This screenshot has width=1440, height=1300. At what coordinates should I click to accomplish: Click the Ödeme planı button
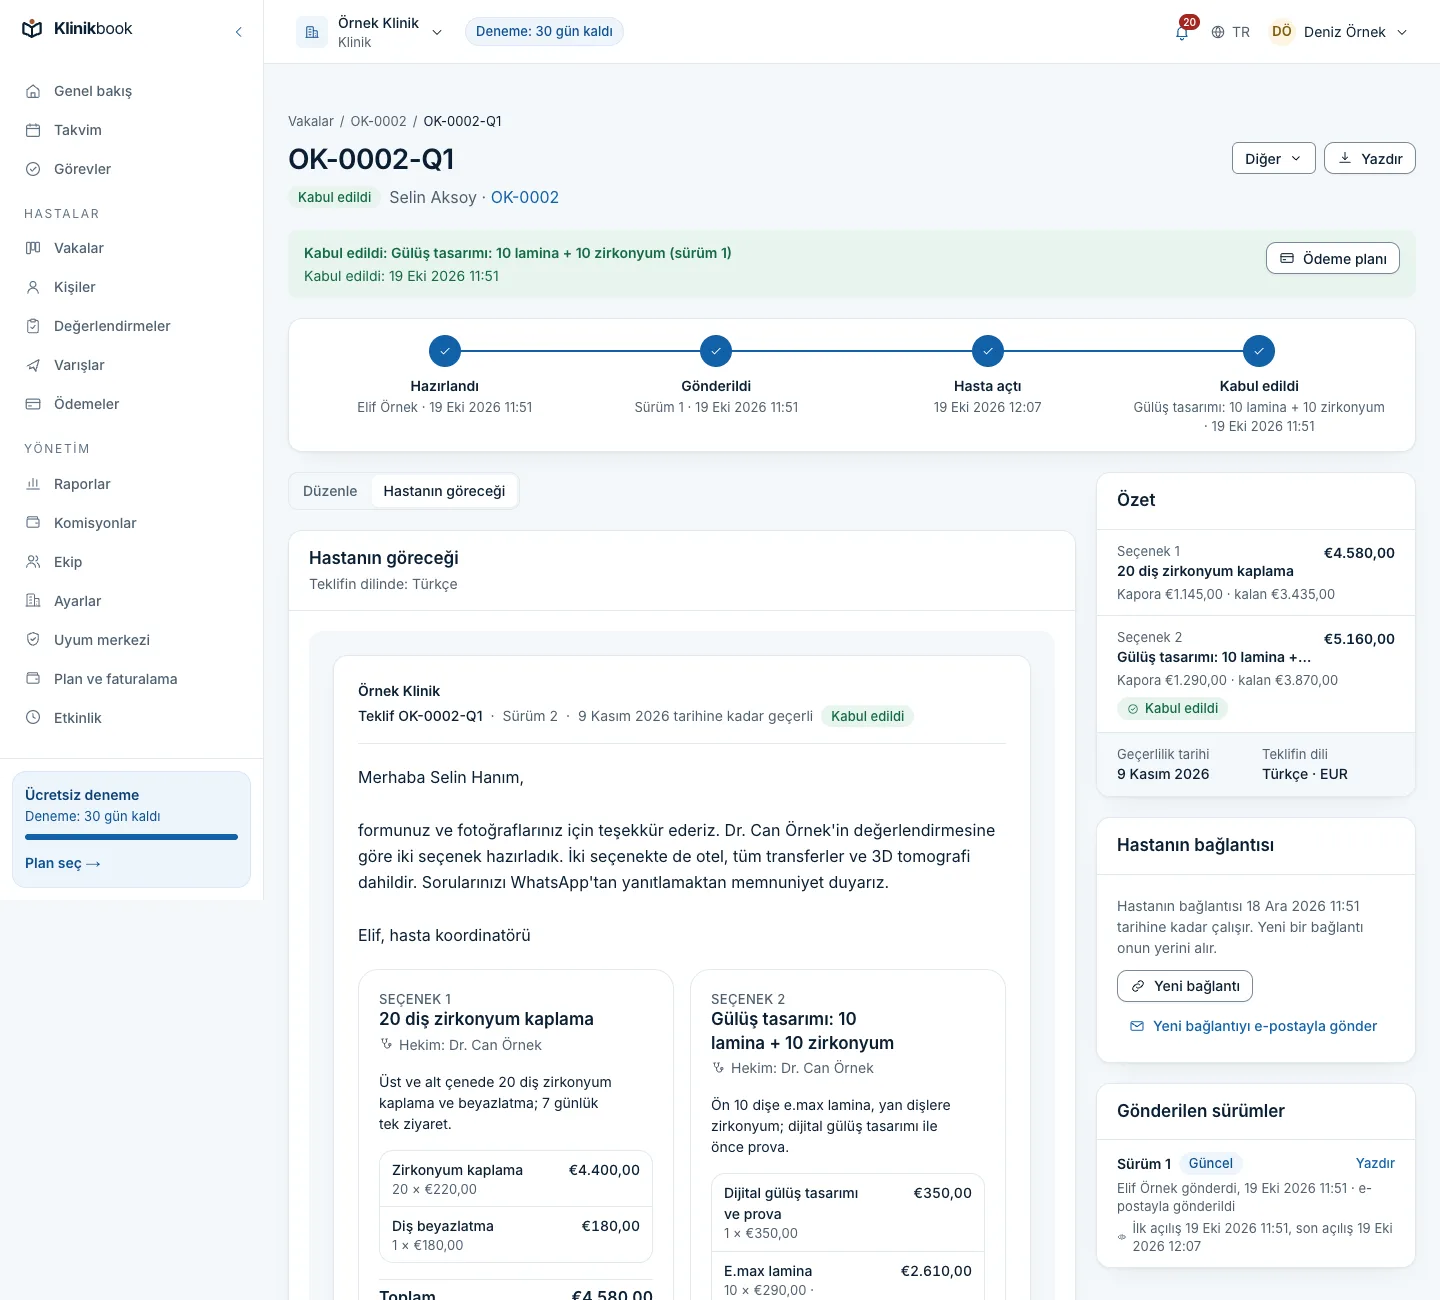pyautogui.click(x=1333, y=258)
